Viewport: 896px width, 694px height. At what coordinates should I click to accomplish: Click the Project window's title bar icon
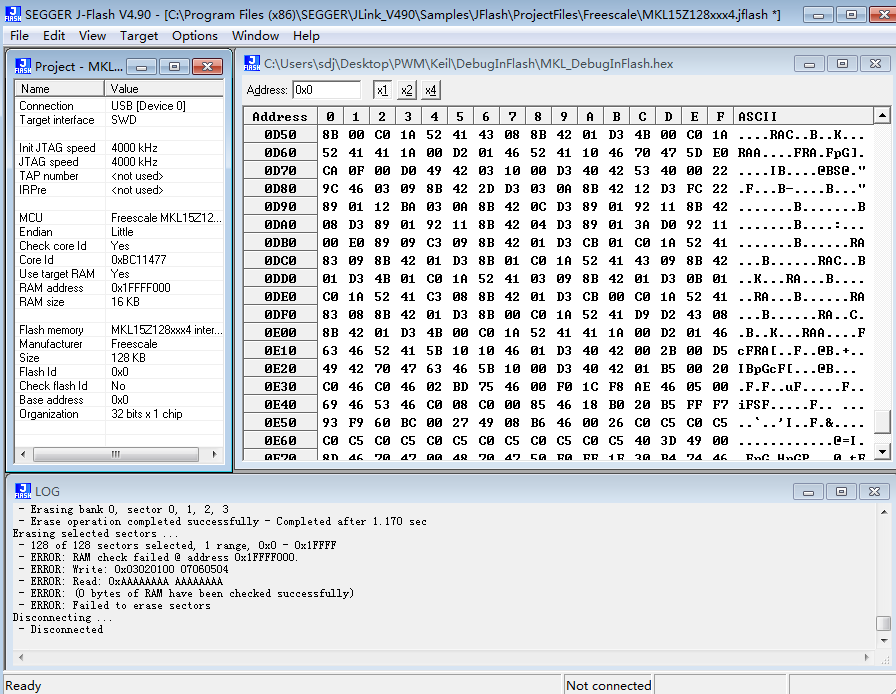pos(22,66)
